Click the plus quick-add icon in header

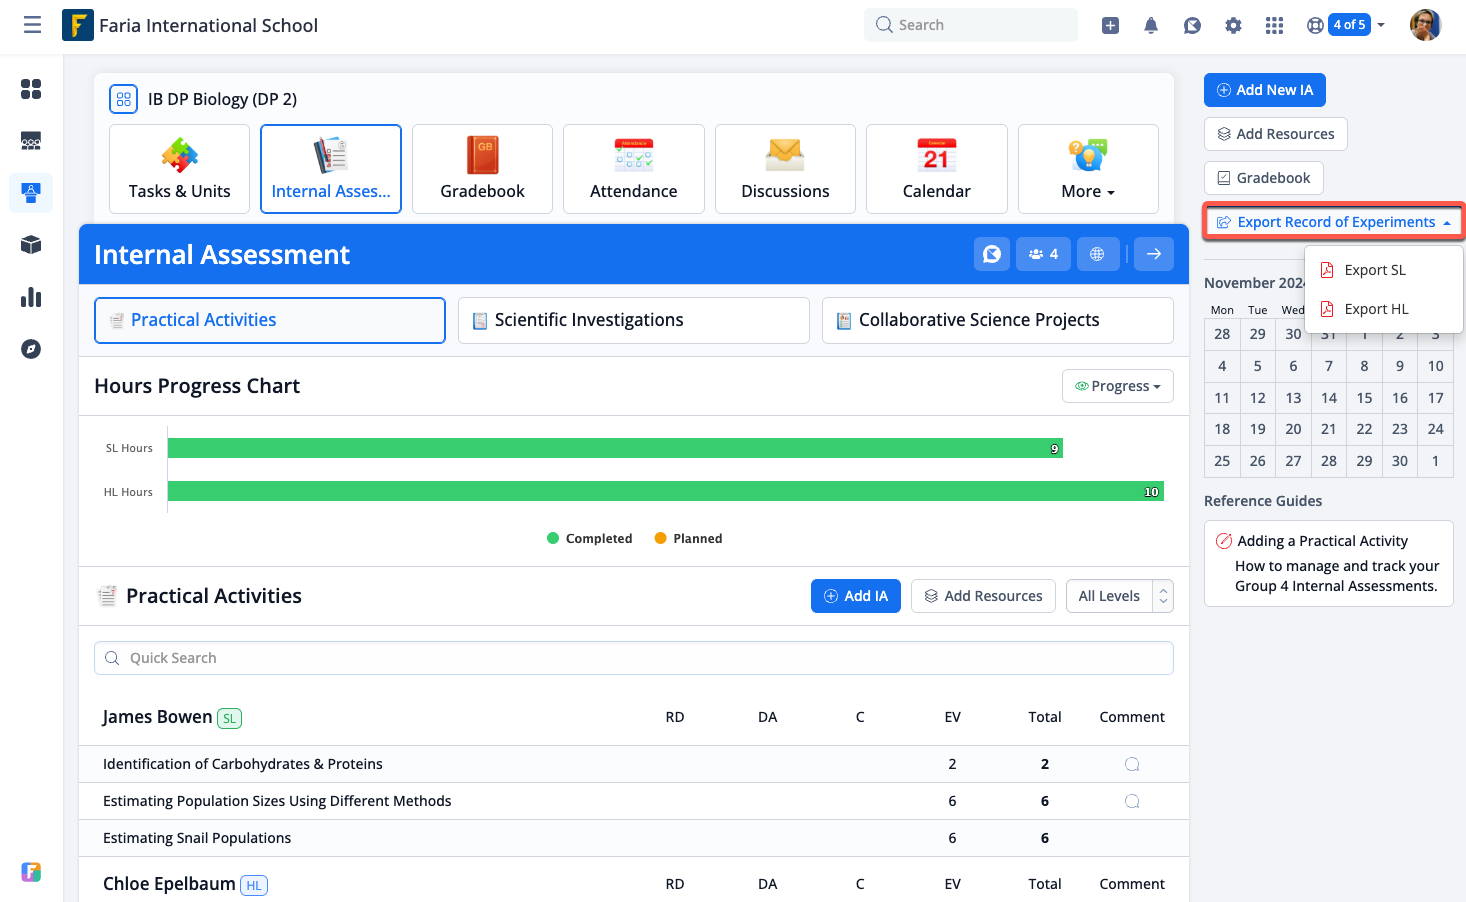(1110, 25)
